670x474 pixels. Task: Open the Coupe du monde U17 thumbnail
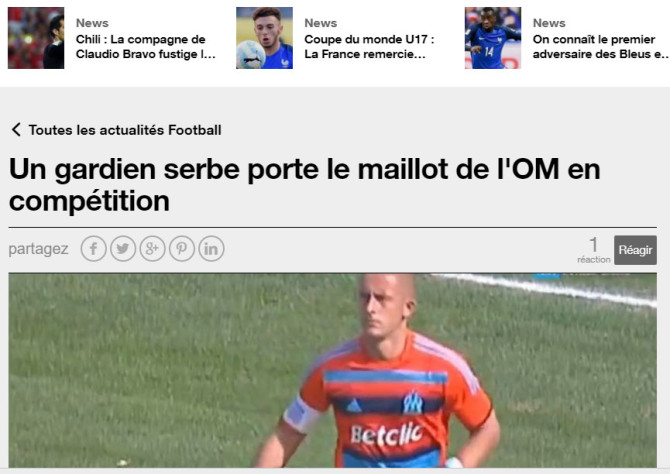pyautogui.click(x=264, y=38)
